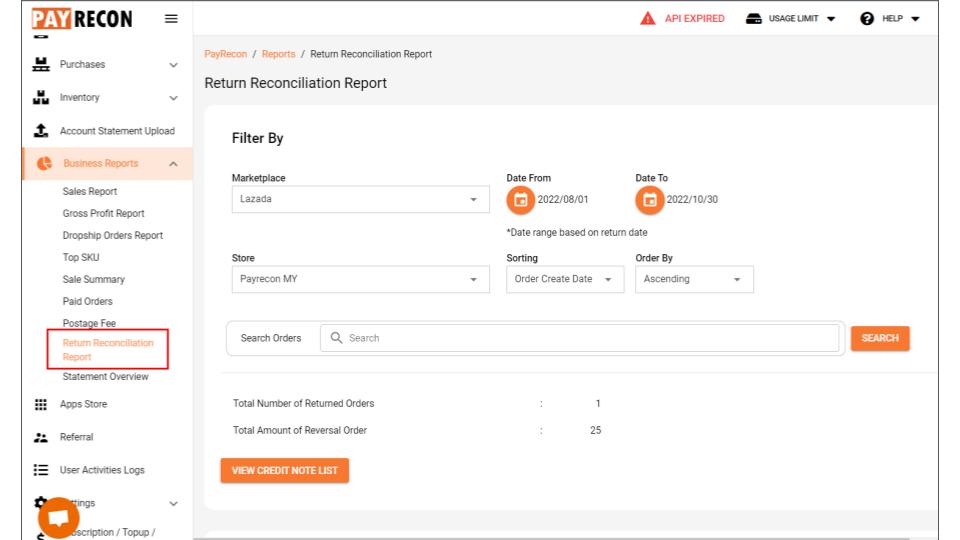960x540 pixels.
Task: Open the hamburger menu icon
Action: point(171,19)
